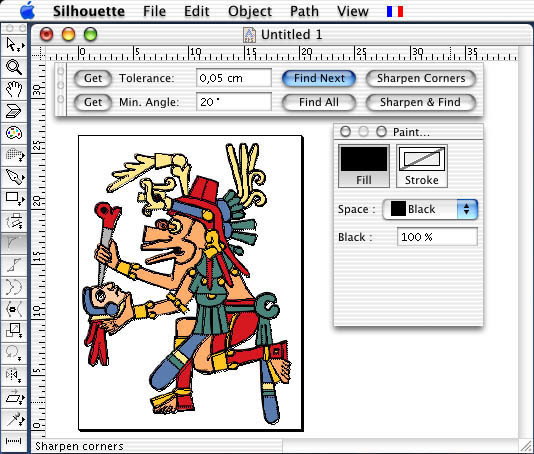The image size is (534, 454).
Task: Open the color palette tool
Action: (14, 133)
